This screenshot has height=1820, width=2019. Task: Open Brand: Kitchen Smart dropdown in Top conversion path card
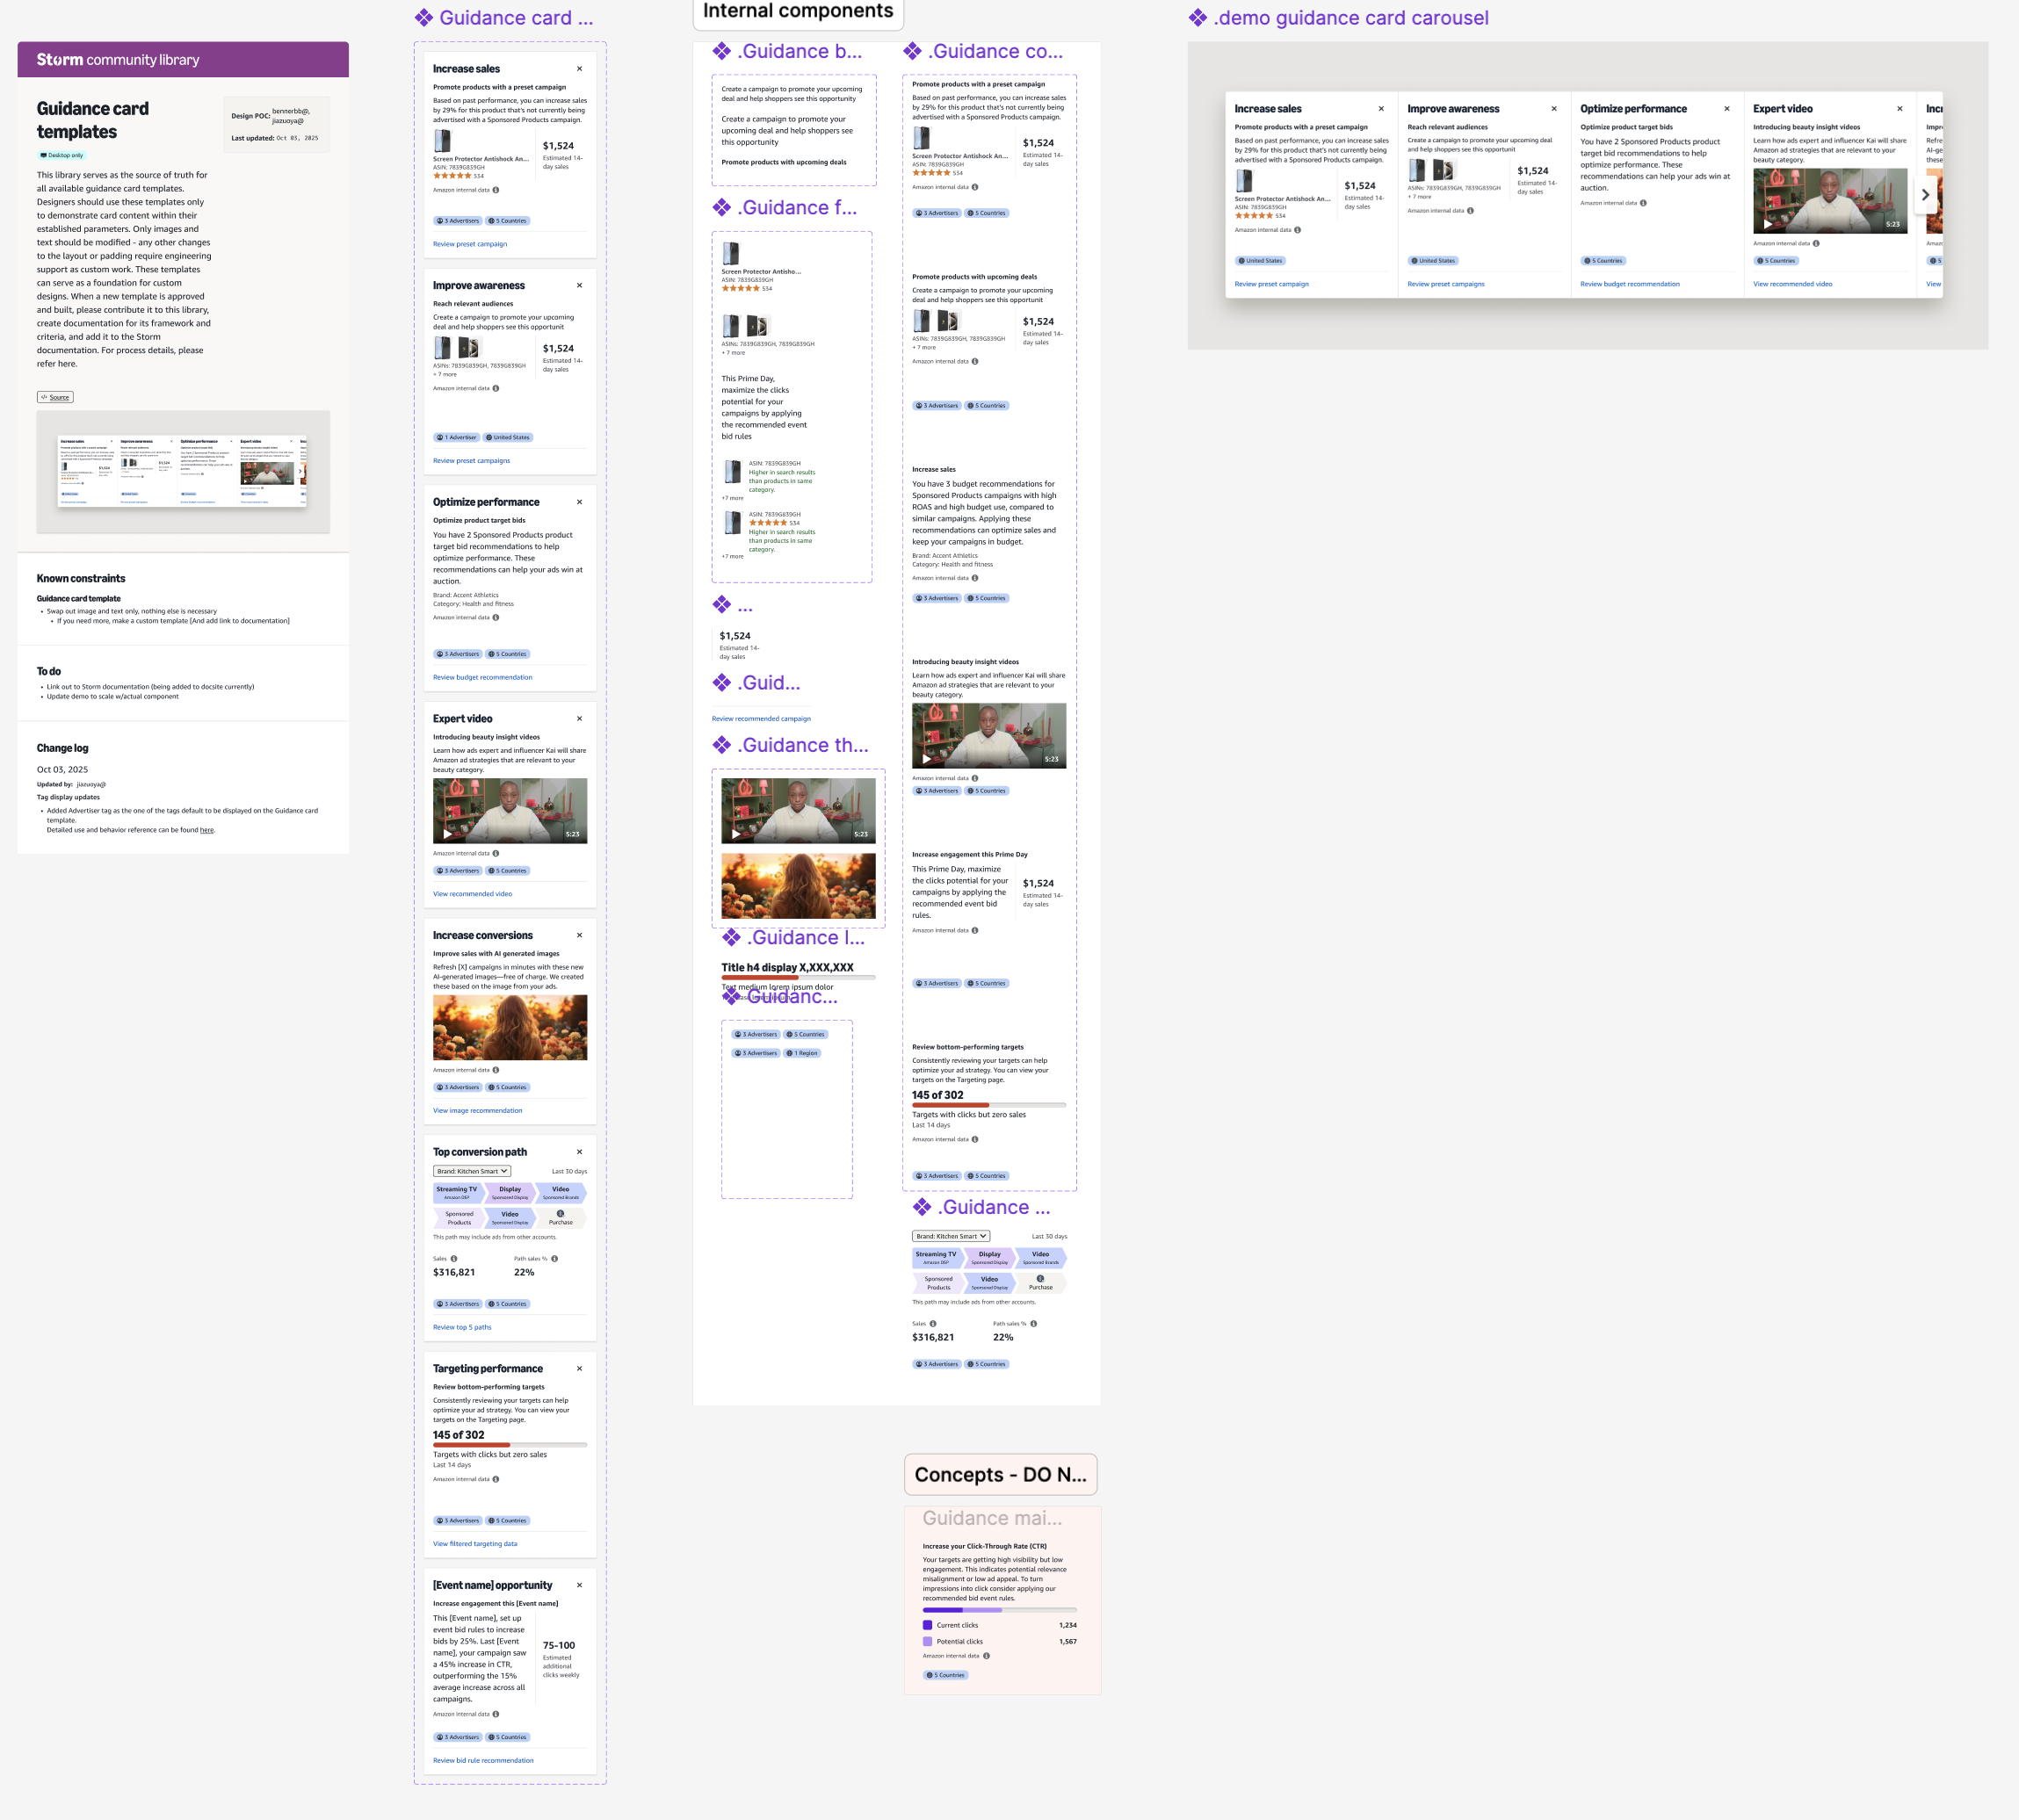point(472,1171)
